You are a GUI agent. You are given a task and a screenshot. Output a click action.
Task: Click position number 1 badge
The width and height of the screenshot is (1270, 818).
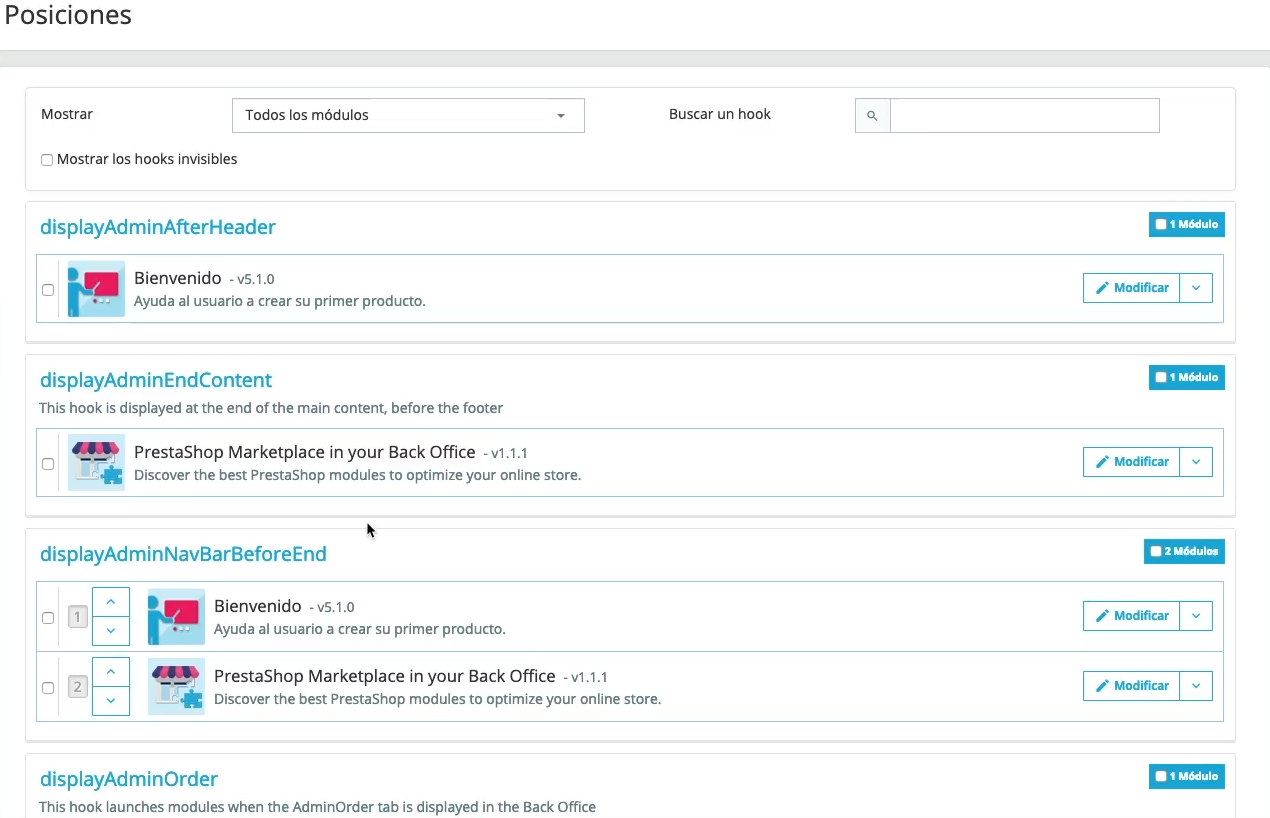78,617
